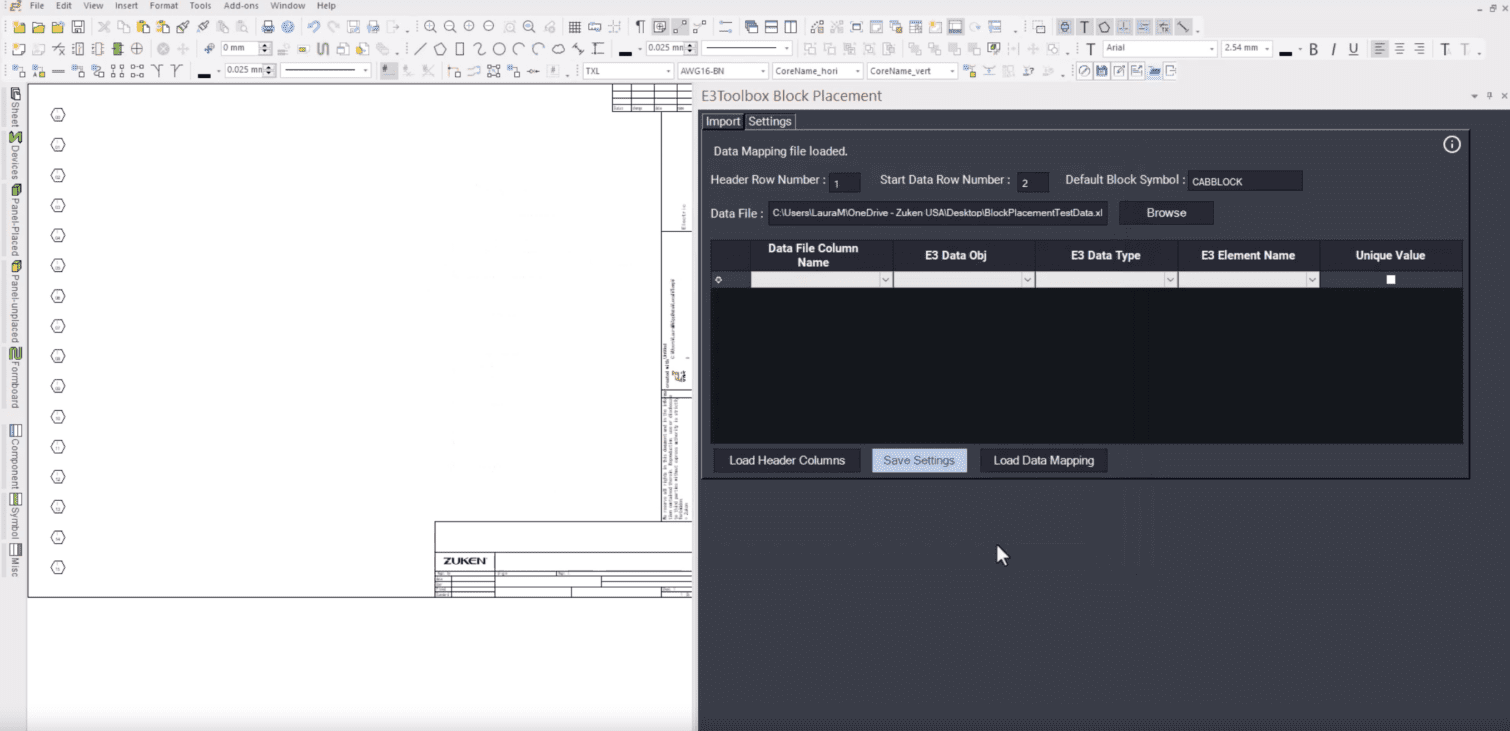The width and height of the screenshot is (1510, 731).
Task: Click the Zoom out magnifier icon
Action: click(x=450, y=27)
